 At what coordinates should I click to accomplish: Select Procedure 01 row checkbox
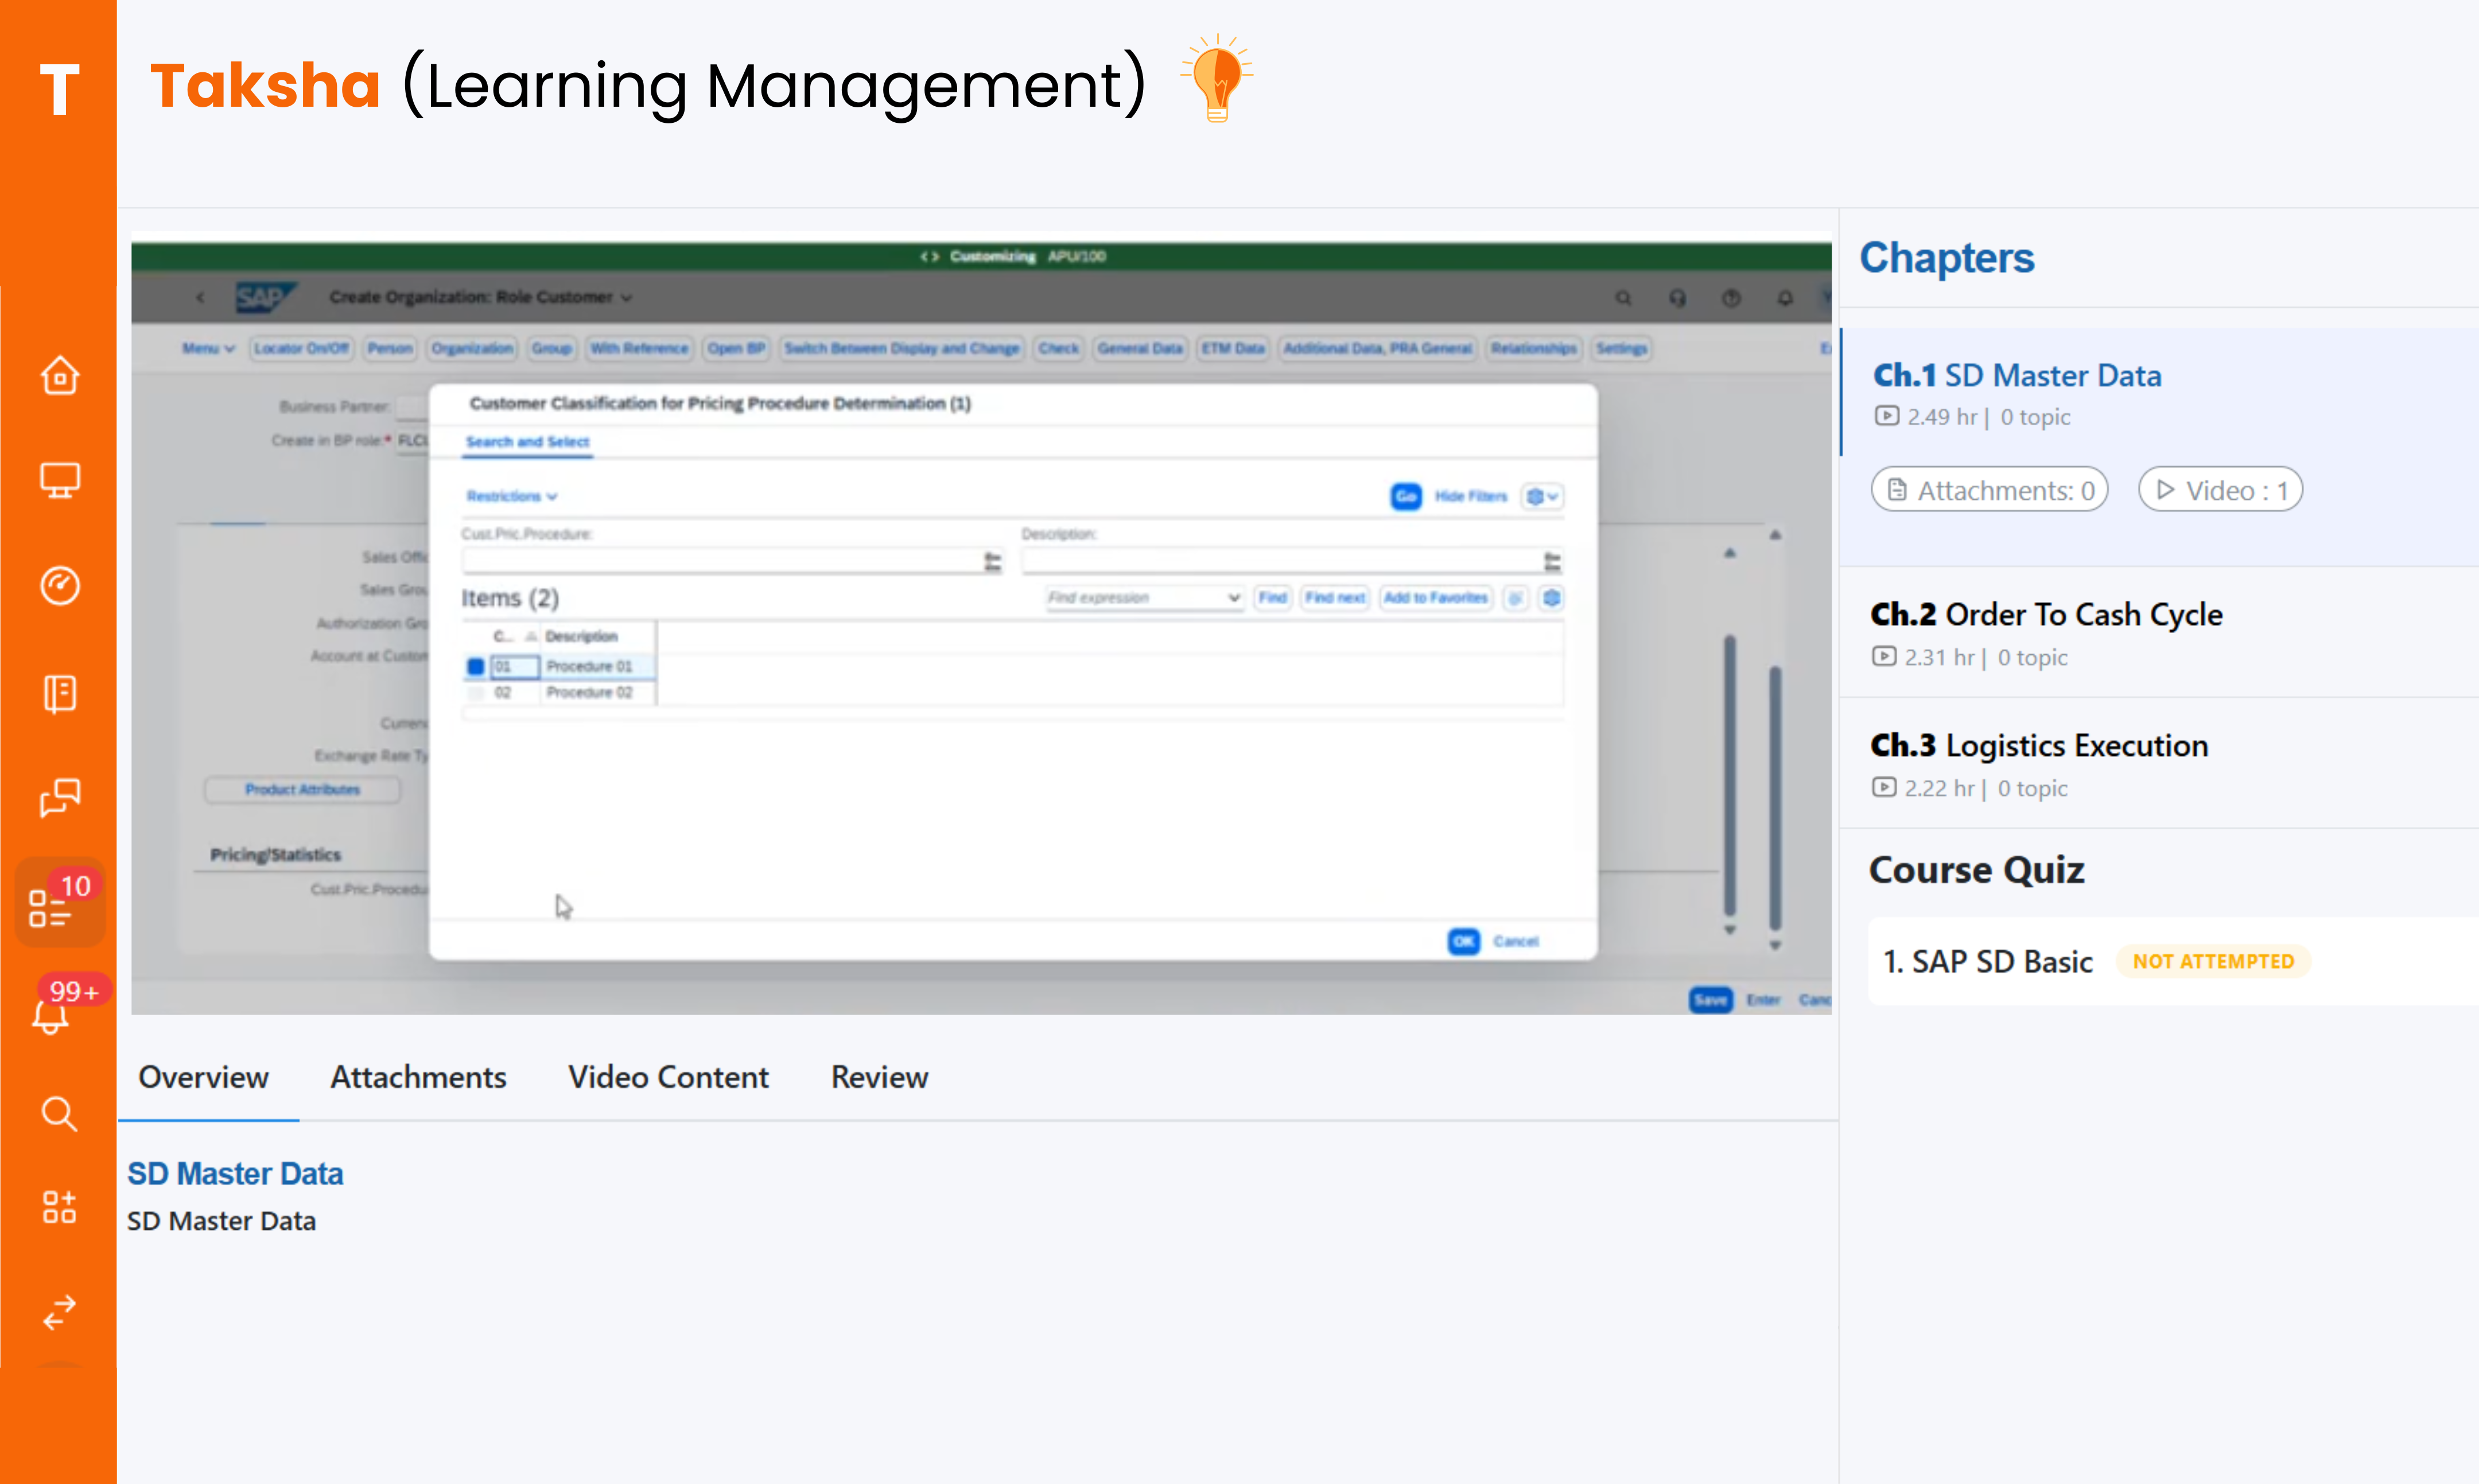(476, 666)
